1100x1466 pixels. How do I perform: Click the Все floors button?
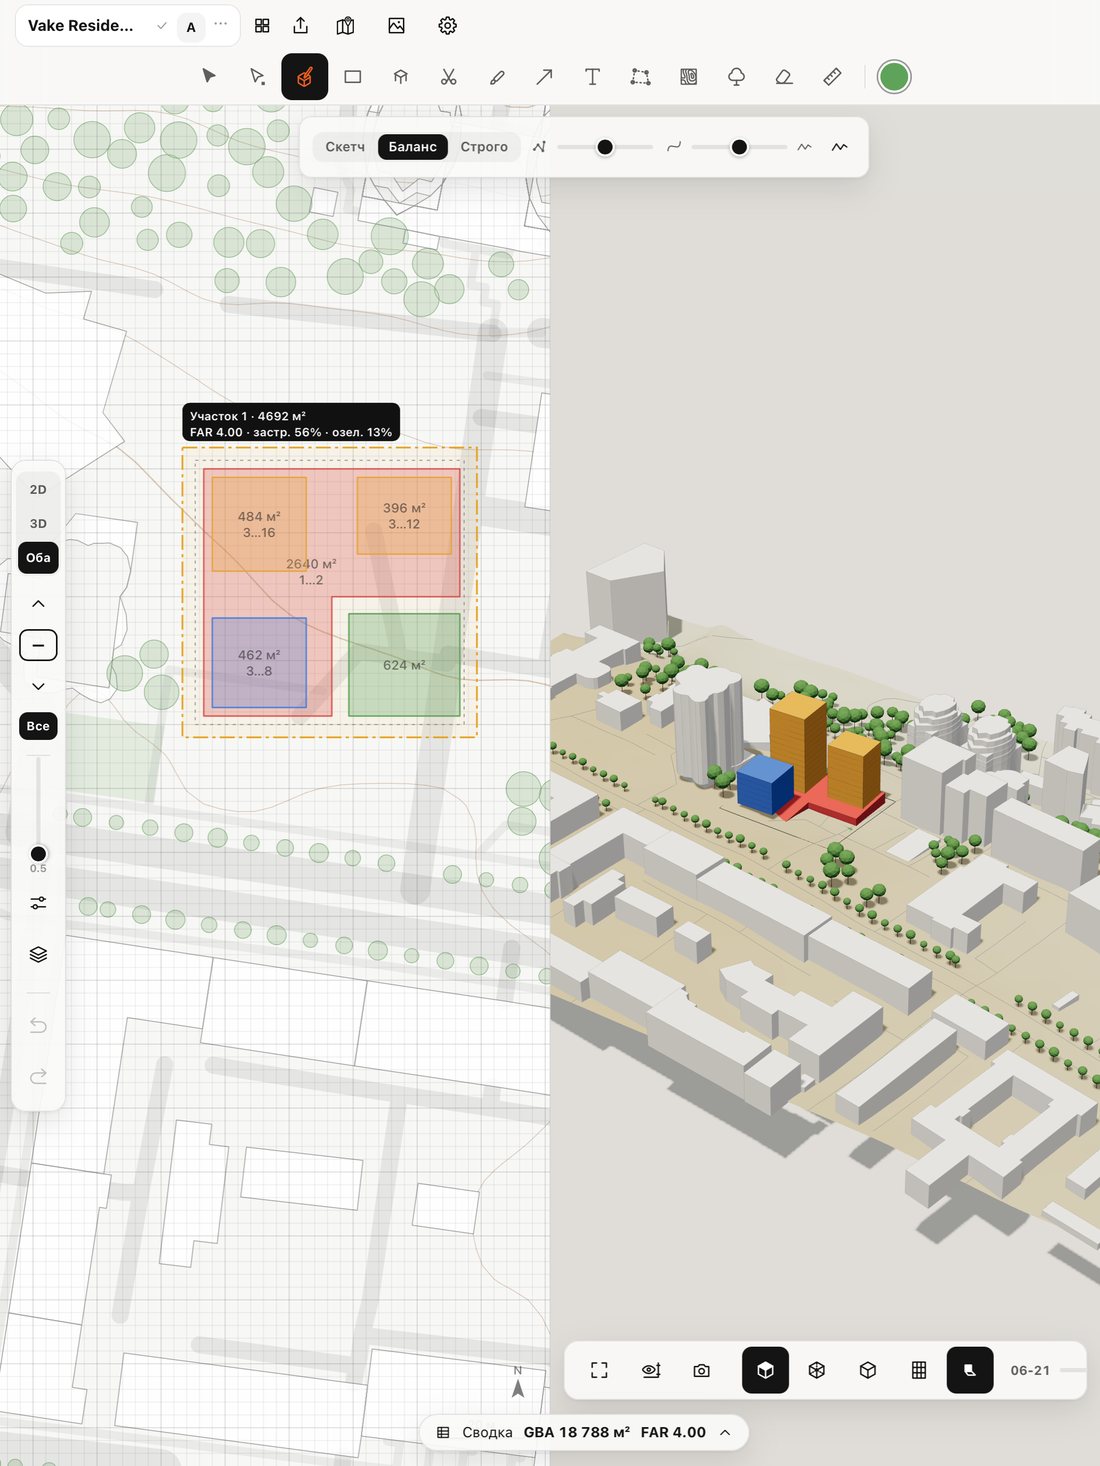(38, 726)
